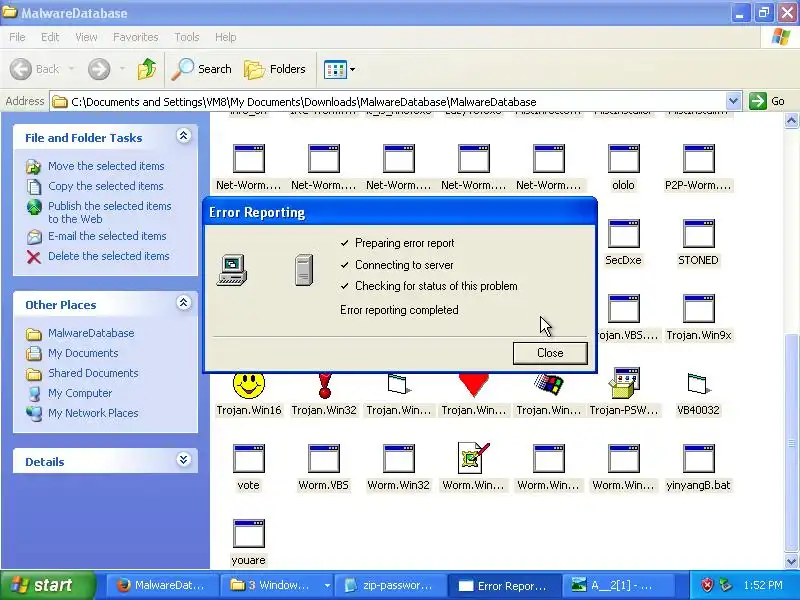Open the Search pane
This screenshot has height=600, width=800.
point(202,69)
